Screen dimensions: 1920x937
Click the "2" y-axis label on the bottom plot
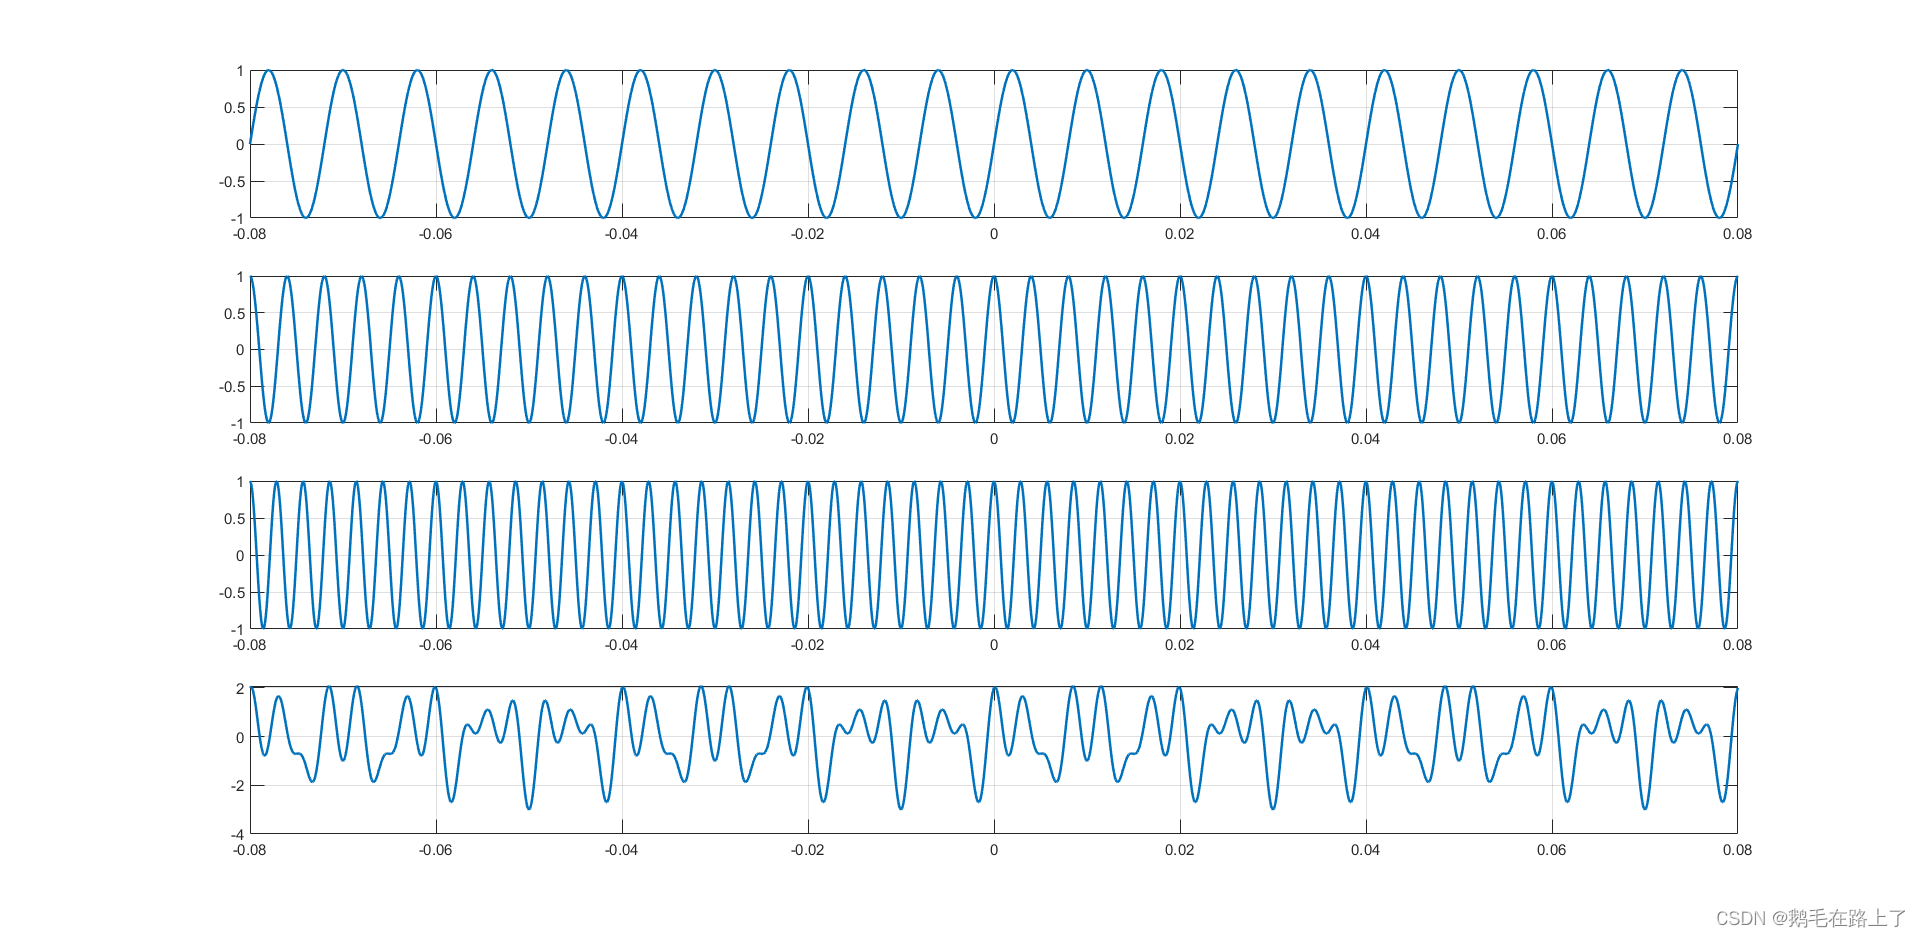pos(240,688)
